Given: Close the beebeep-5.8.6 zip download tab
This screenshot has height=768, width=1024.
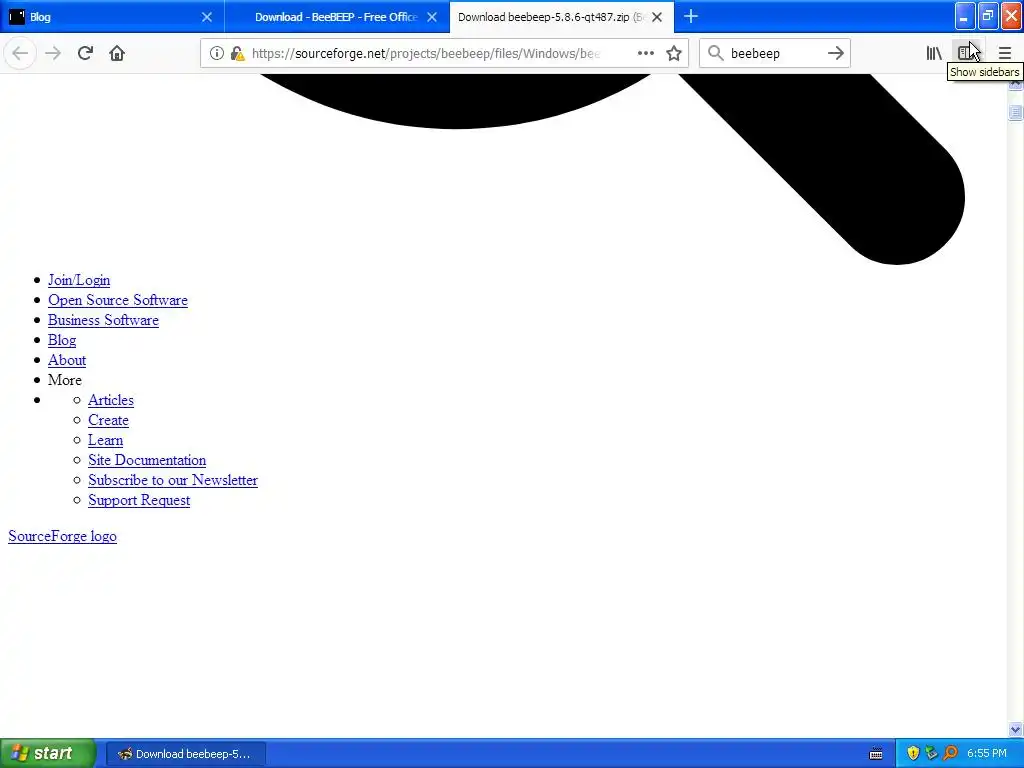Looking at the screenshot, I should pyautogui.click(x=657, y=17).
